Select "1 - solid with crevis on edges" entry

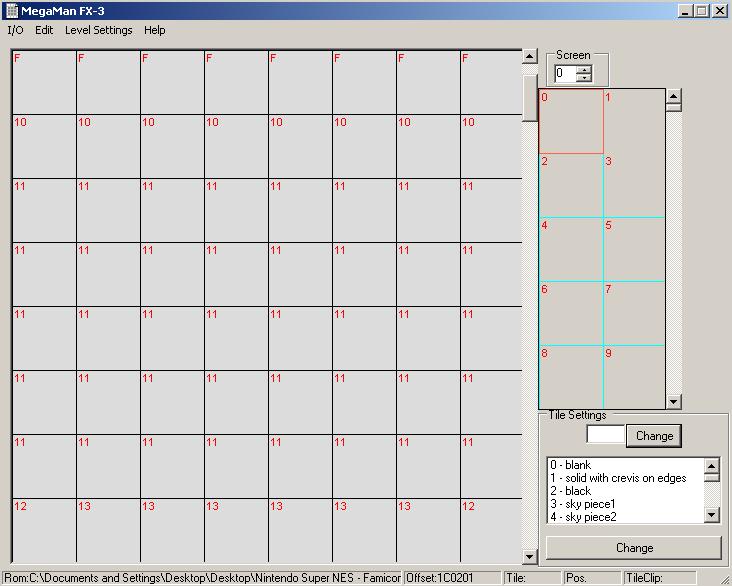pos(618,478)
